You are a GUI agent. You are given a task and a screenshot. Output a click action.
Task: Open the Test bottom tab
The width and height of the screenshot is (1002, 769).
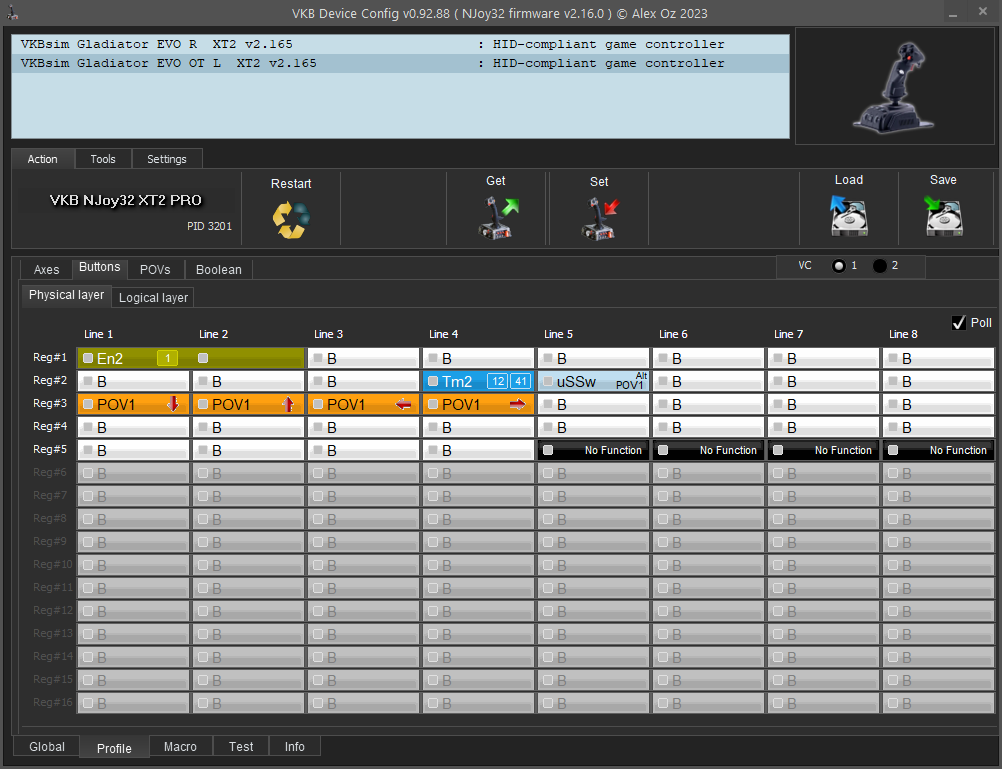click(x=241, y=747)
